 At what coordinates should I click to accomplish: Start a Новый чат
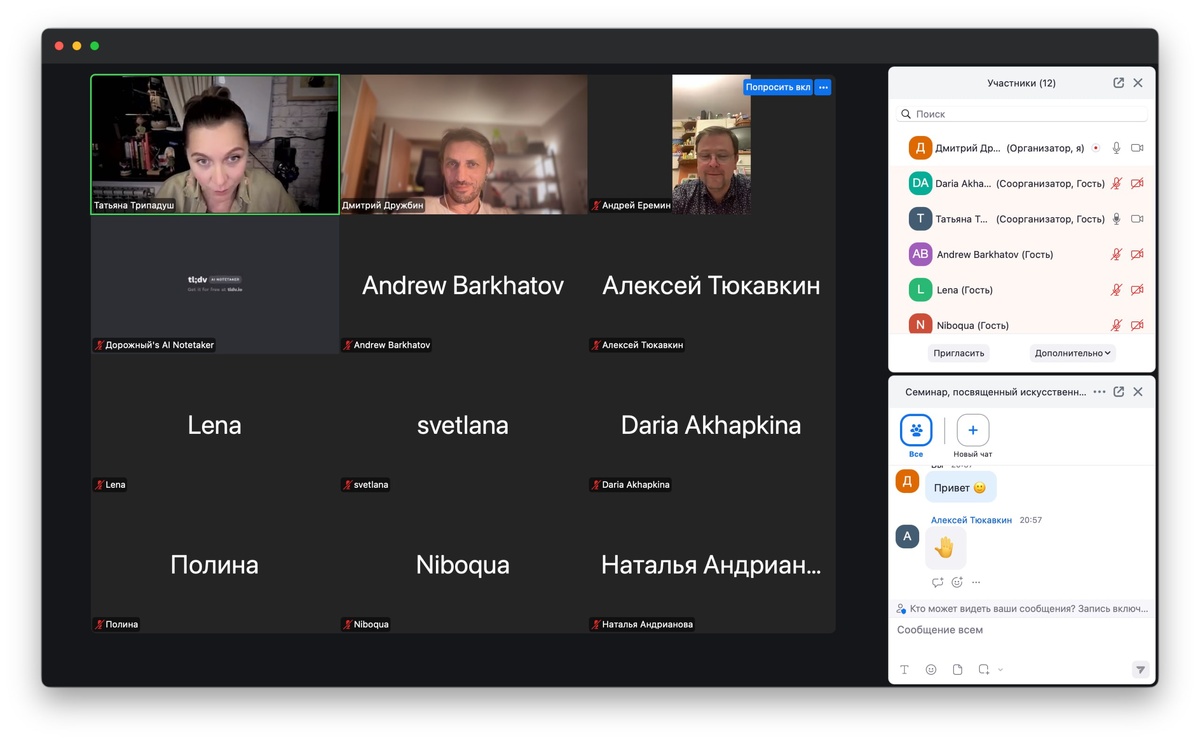click(x=973, y=437)
